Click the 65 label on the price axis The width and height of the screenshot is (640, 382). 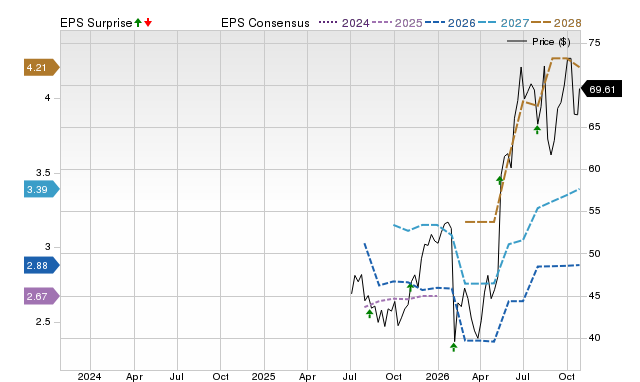pyautogui.click(x=594, y=127)
